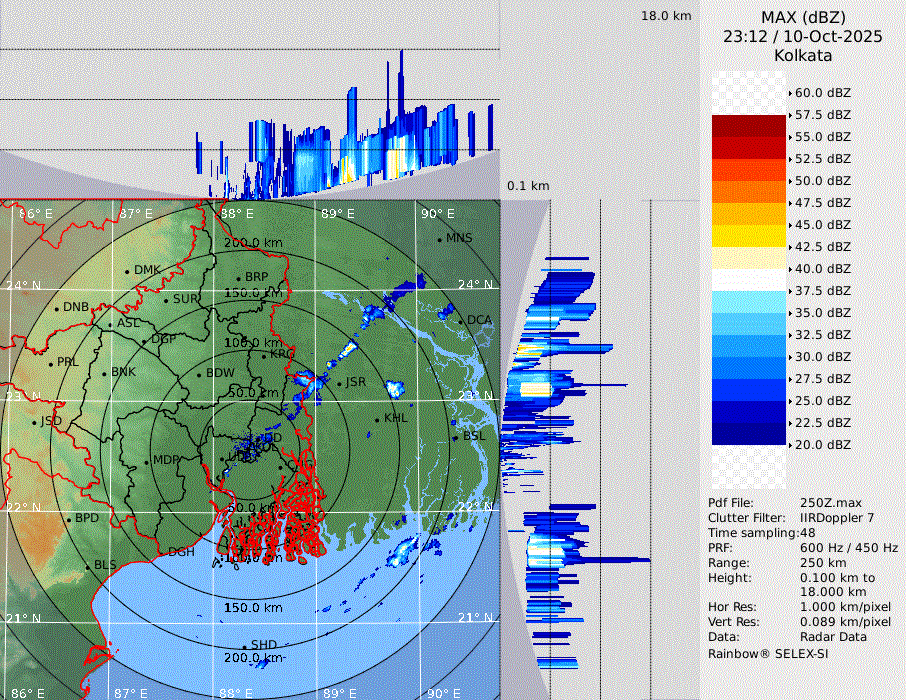Click the Rainbow SELEX-SI credit text
Image resolution: width=906 pixels, height=700 pixels.
click(x=768, y=653)
